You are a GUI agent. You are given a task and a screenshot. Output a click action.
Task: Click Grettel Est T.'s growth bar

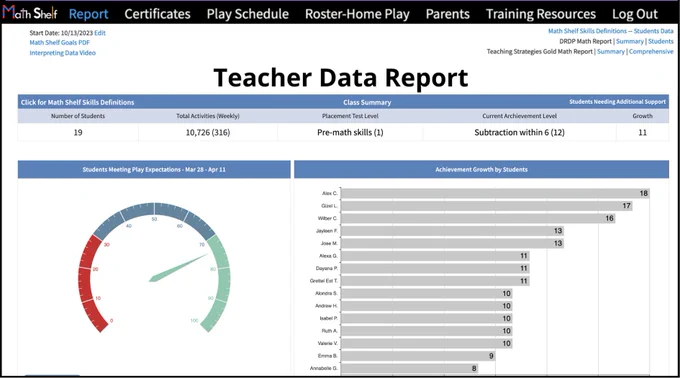[x=435, y=281]
